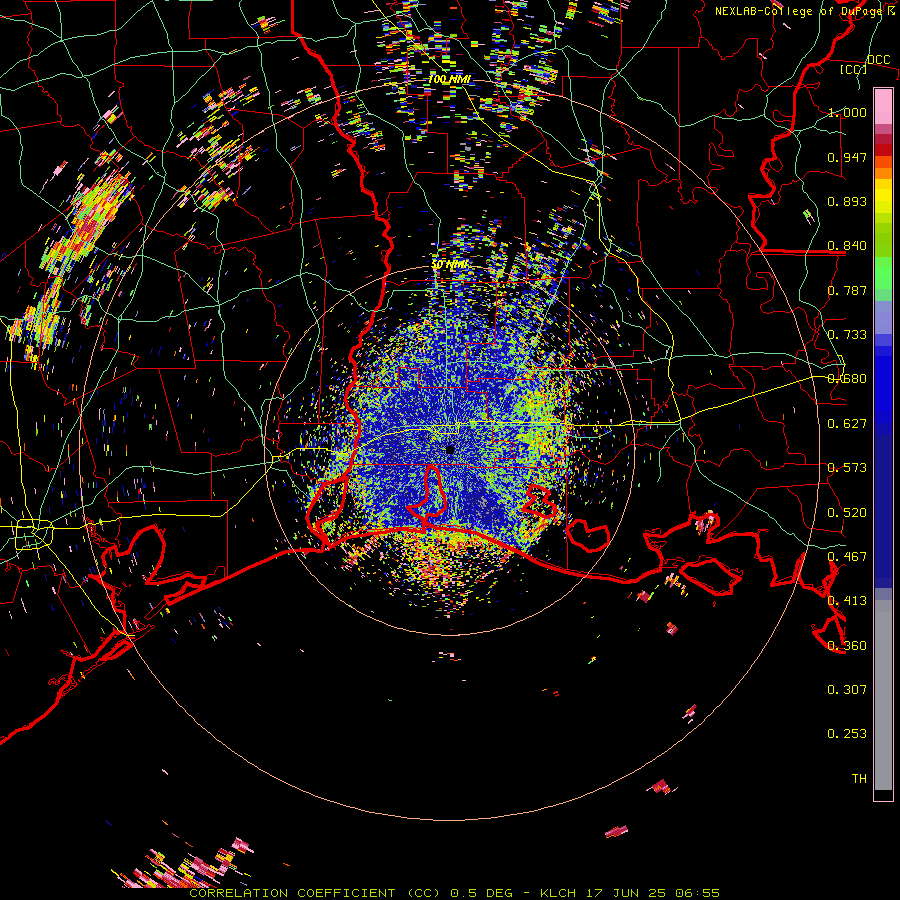Pick the pink segment of the color bar

(x=883, y=107)
